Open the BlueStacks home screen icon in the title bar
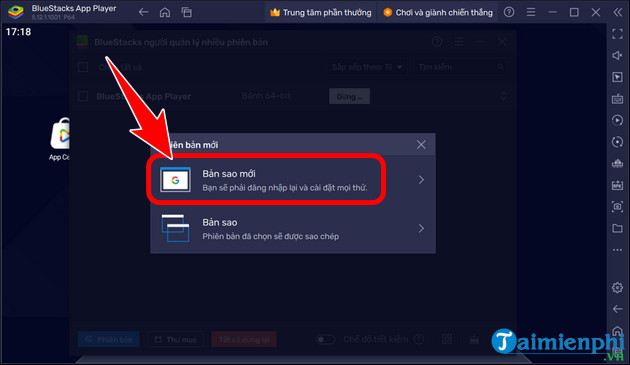This screenshot has width=630, height=365. pos(165,12)
